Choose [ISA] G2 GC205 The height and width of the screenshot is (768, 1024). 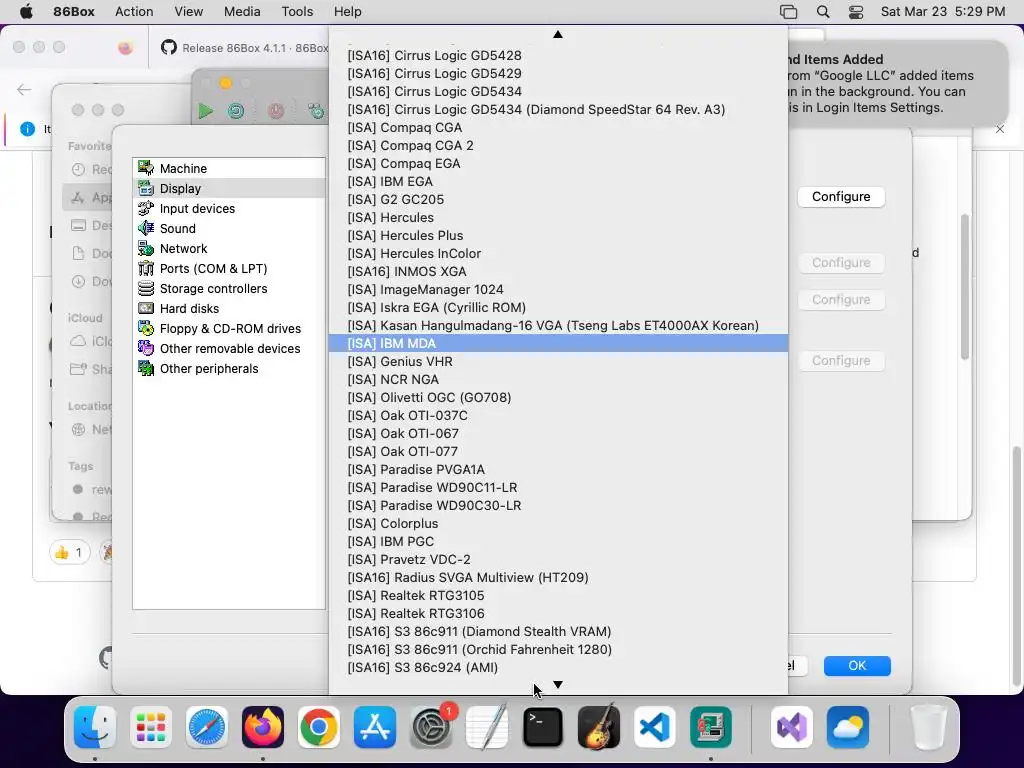pyautogui.click(x=558, y=199)
